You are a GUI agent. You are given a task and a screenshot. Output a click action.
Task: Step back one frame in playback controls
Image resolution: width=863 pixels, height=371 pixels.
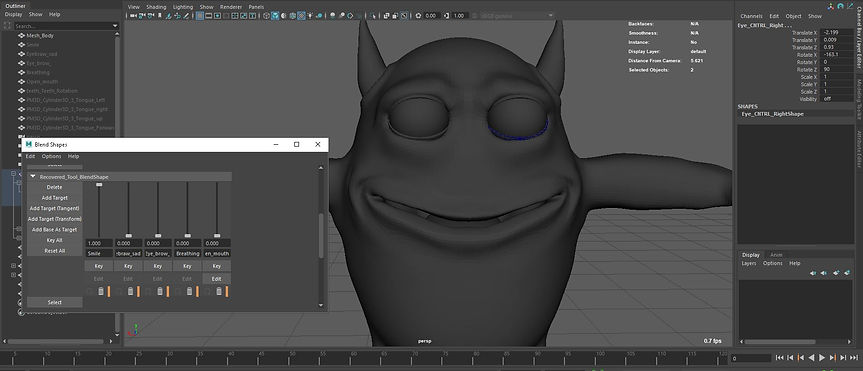(790, 358)
